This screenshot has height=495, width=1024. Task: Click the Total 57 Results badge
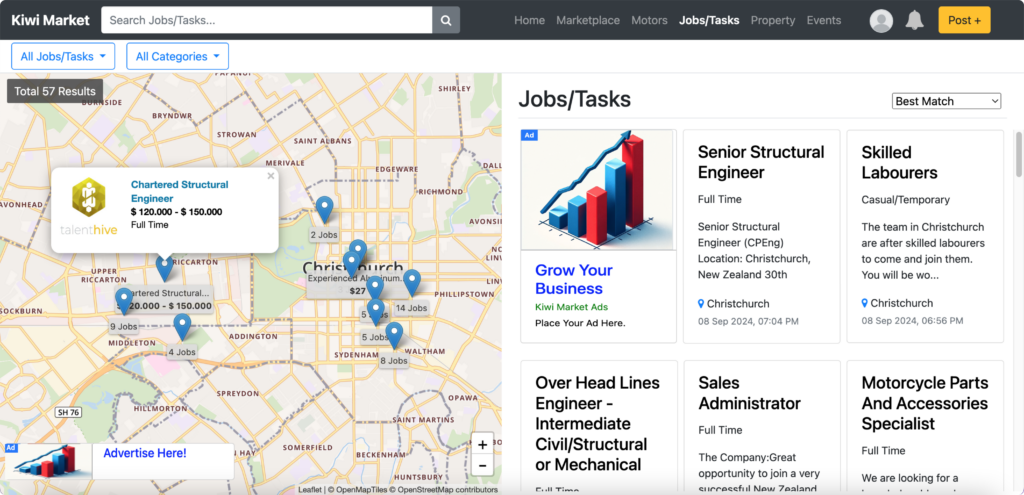coord(55,91)
